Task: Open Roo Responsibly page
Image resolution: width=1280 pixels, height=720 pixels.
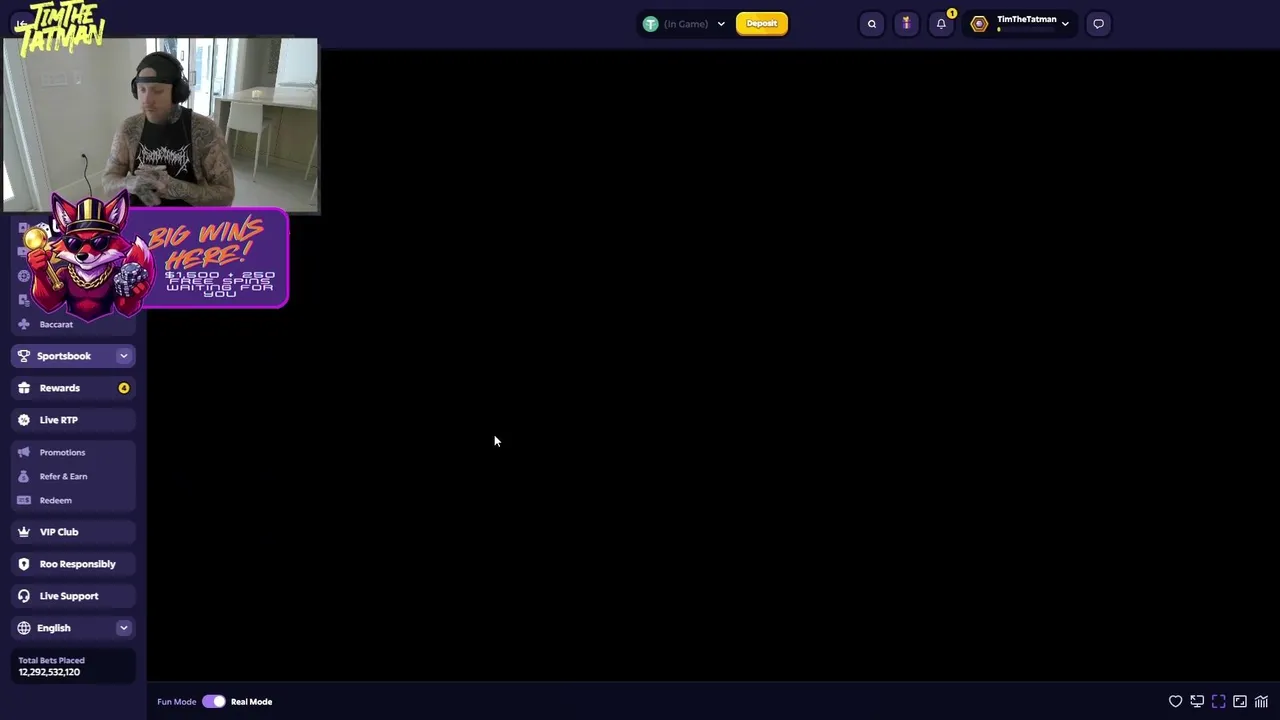Action: click(74, 564)
